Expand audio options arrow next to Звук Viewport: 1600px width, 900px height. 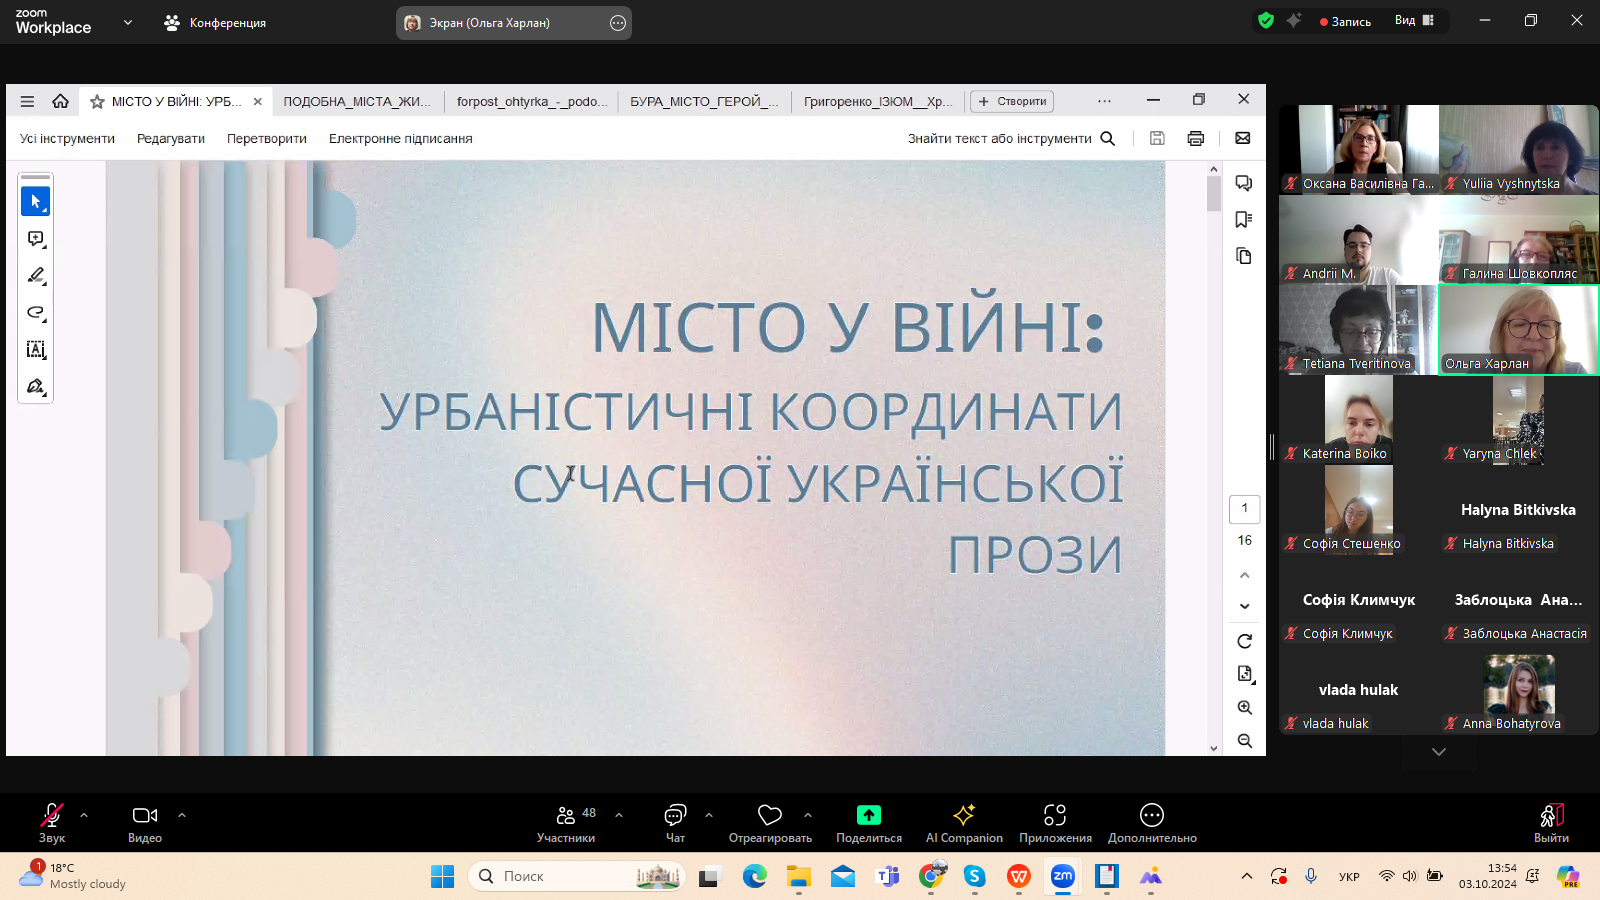pyautogui.click(x=84, y=815)
